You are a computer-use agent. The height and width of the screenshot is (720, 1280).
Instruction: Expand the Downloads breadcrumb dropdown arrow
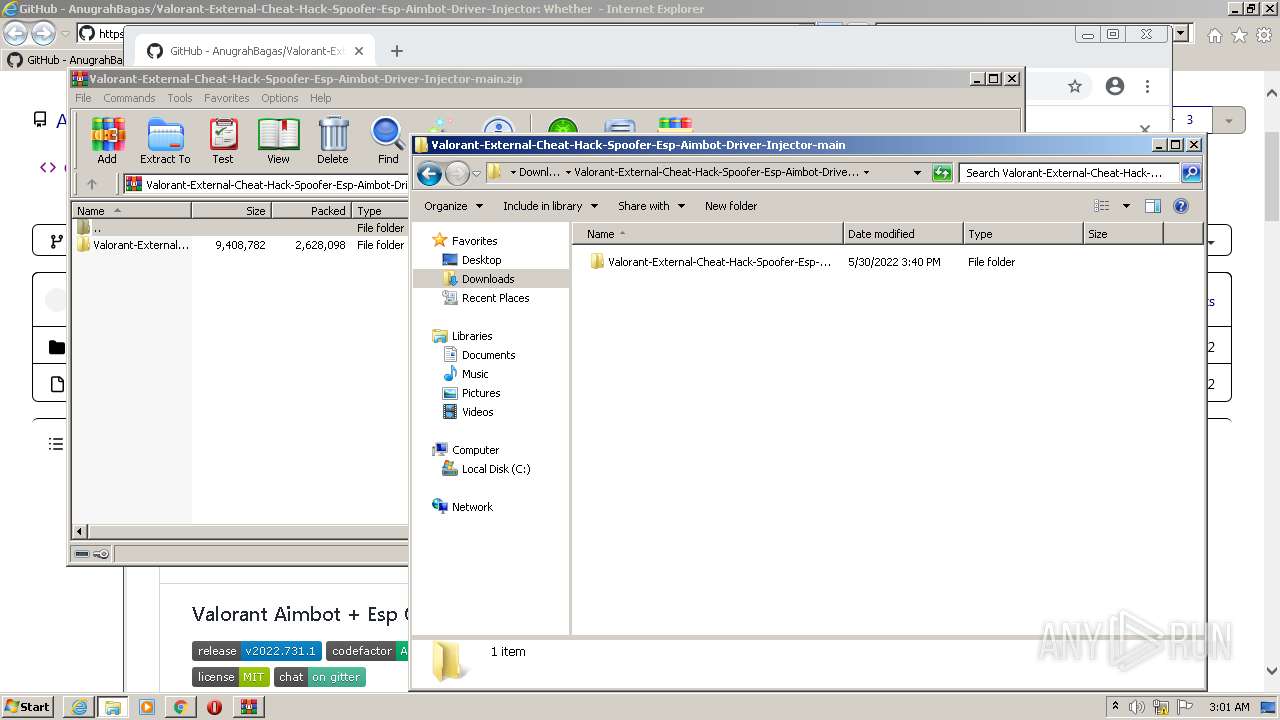coord(567,172)
